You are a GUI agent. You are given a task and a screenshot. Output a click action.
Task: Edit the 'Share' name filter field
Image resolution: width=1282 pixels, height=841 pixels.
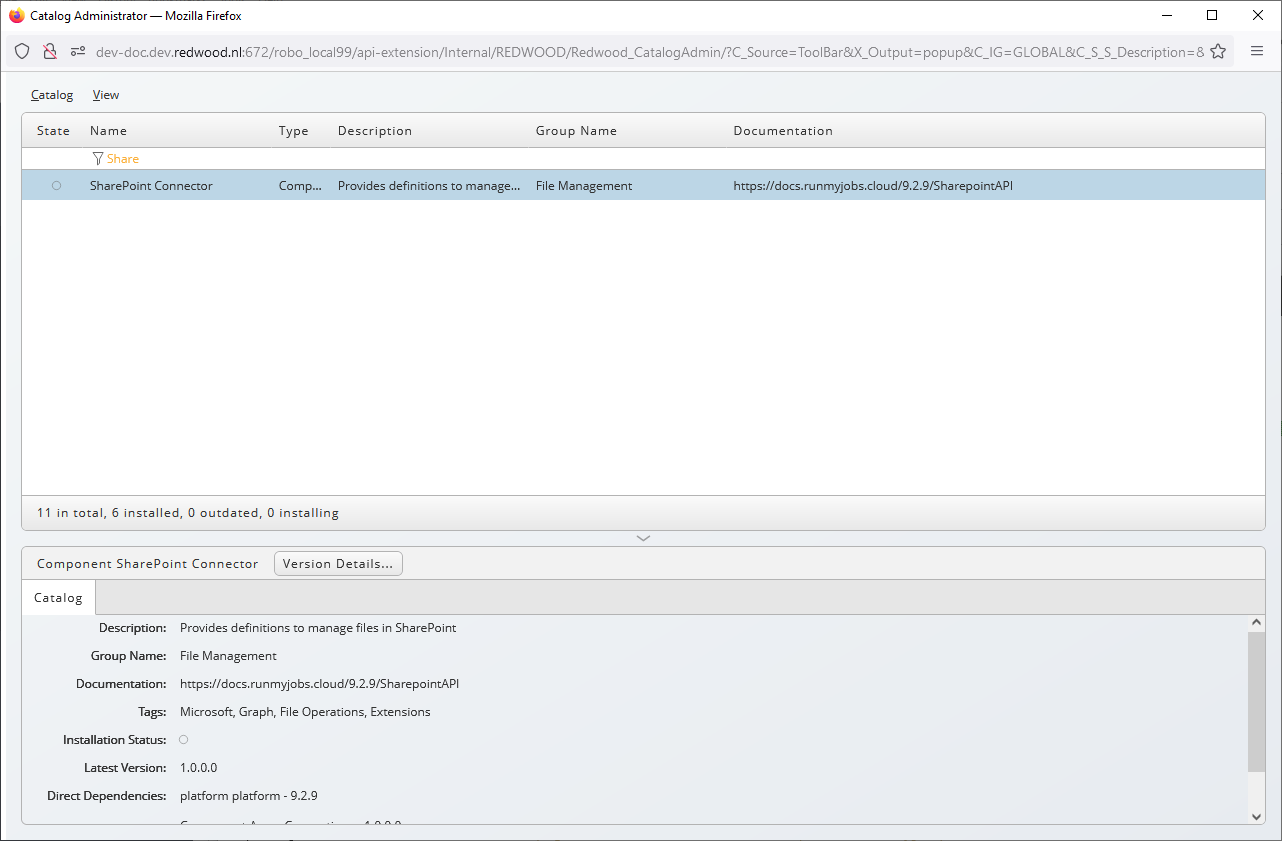(123, 159)
